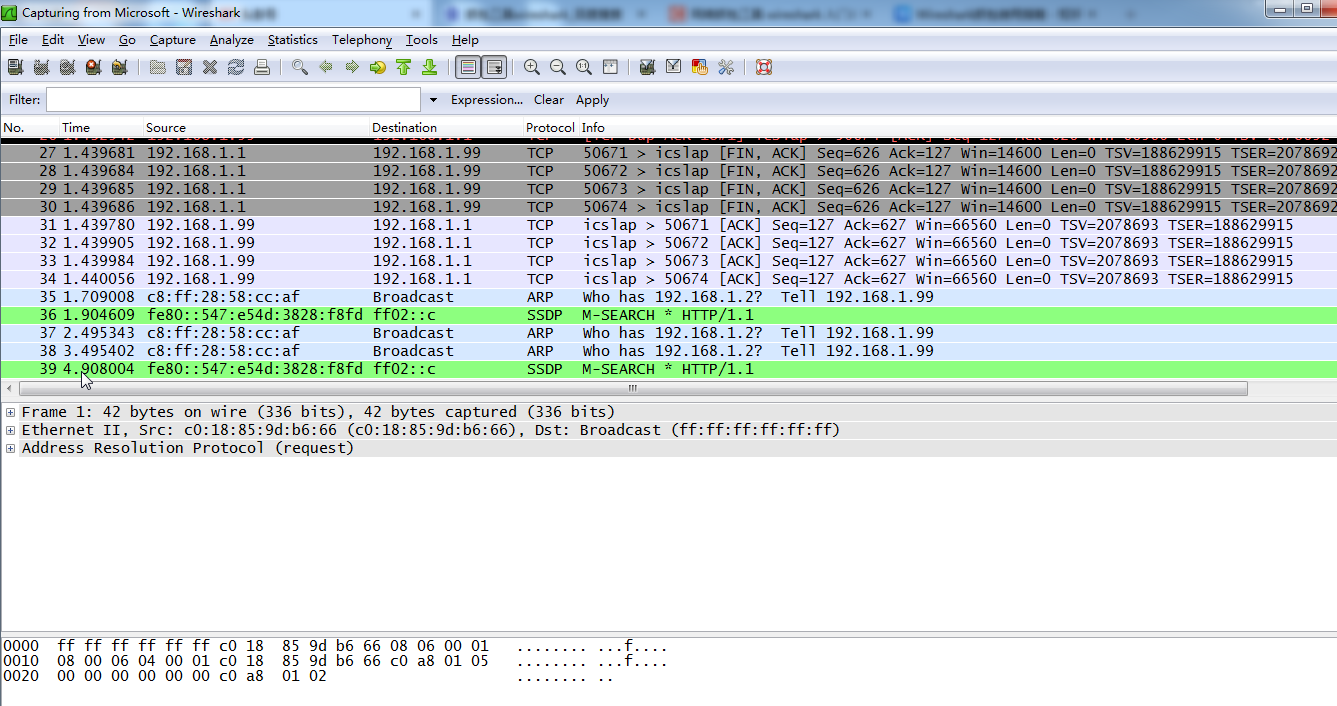
Task: Reset zoom to normal size 1:1
Action: click(x=584, y=67)
